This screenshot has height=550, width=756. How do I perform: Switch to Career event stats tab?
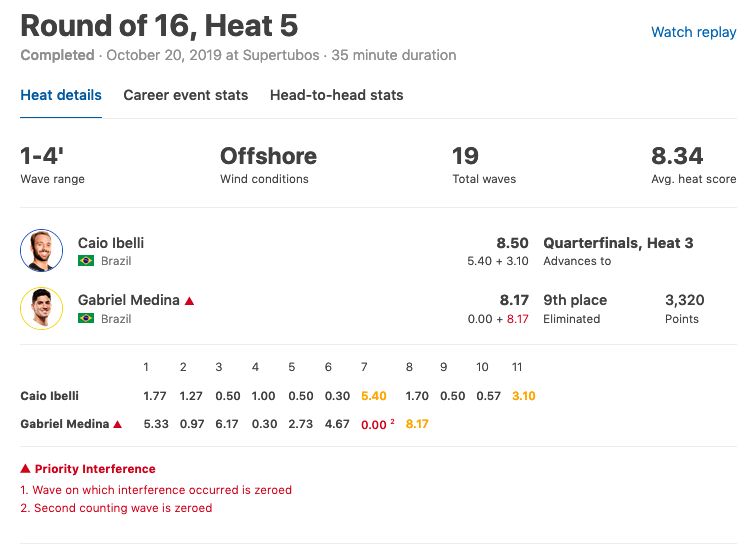pyautogui.click(x=186, y=95)
